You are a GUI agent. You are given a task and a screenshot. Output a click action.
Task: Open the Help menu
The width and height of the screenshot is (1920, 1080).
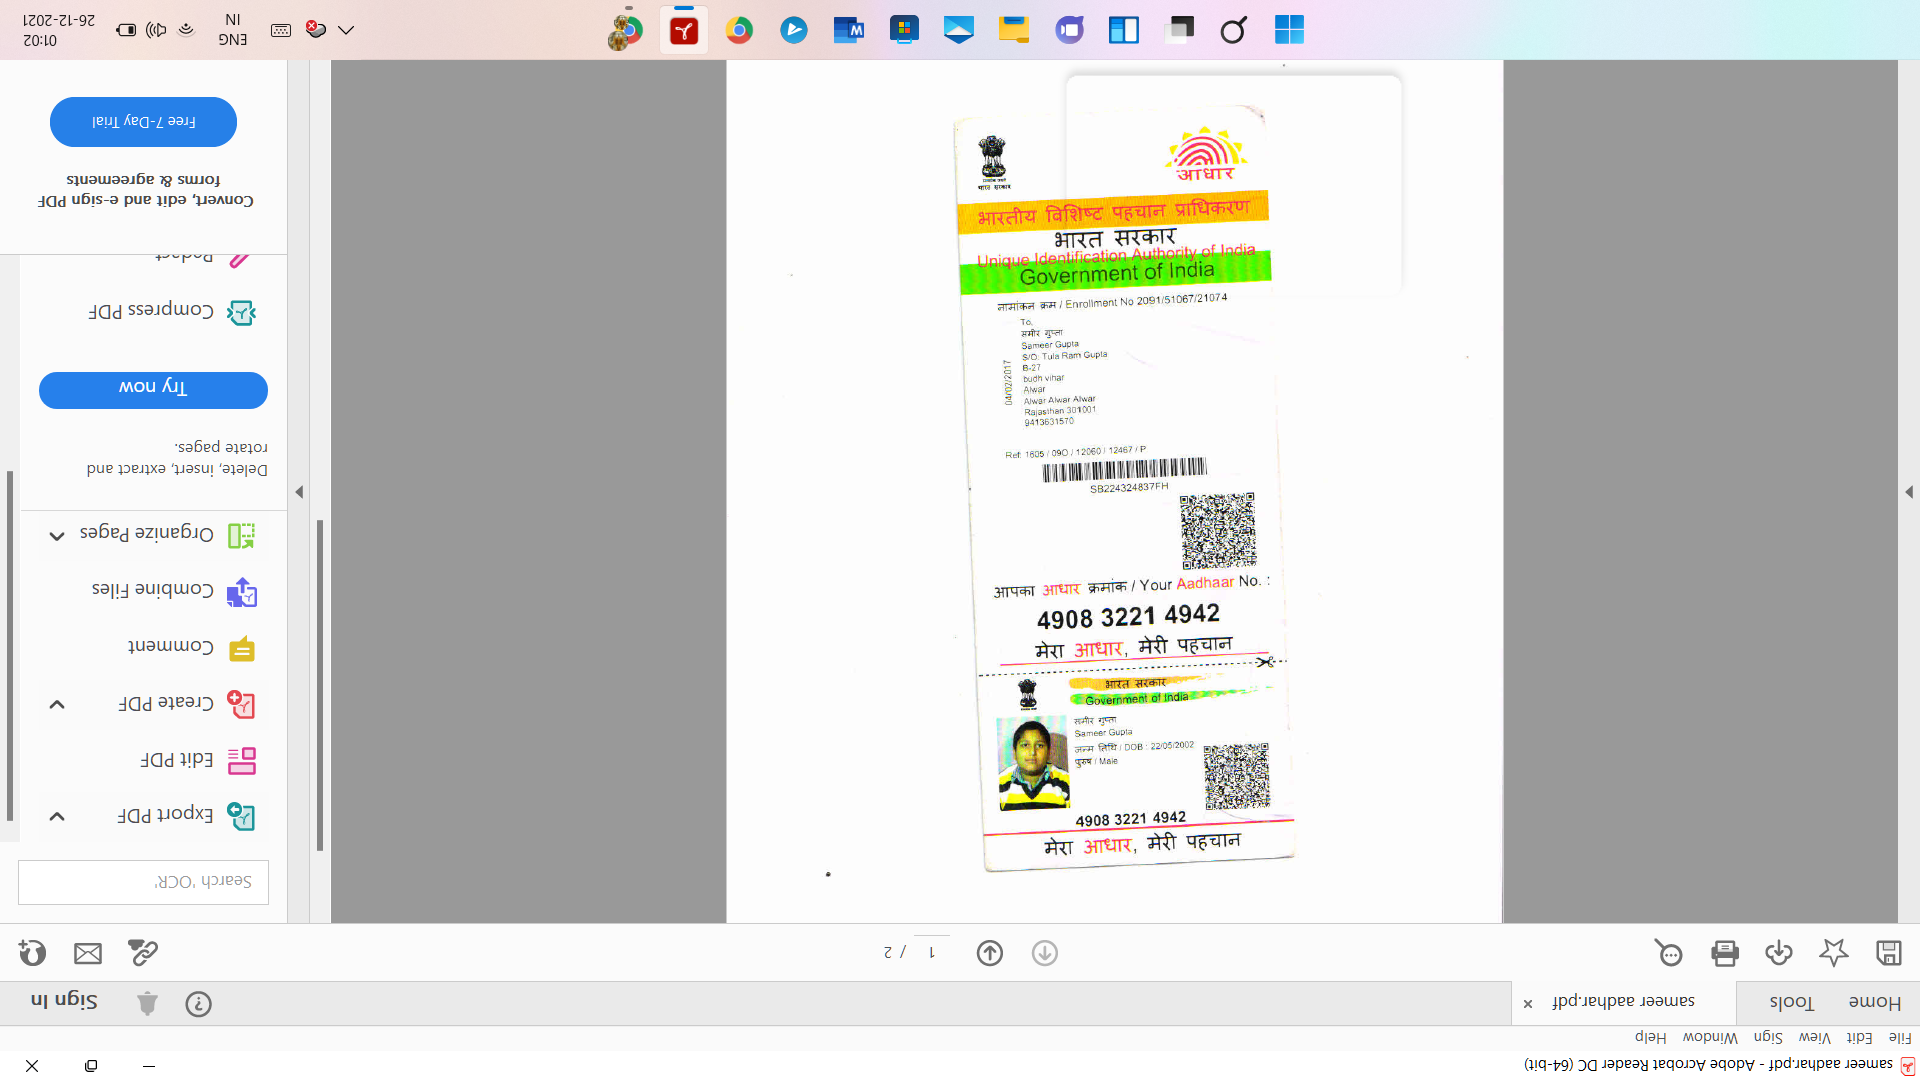point(1650,1038)
